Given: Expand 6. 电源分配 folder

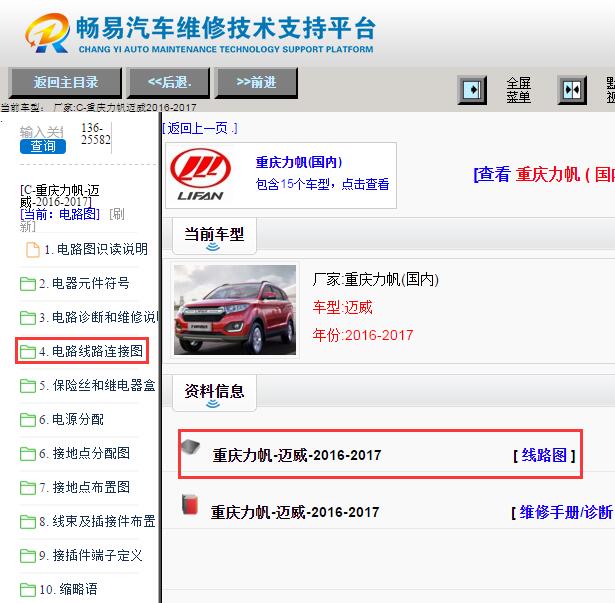Looking at the screenshot, I should coord(71,419).
